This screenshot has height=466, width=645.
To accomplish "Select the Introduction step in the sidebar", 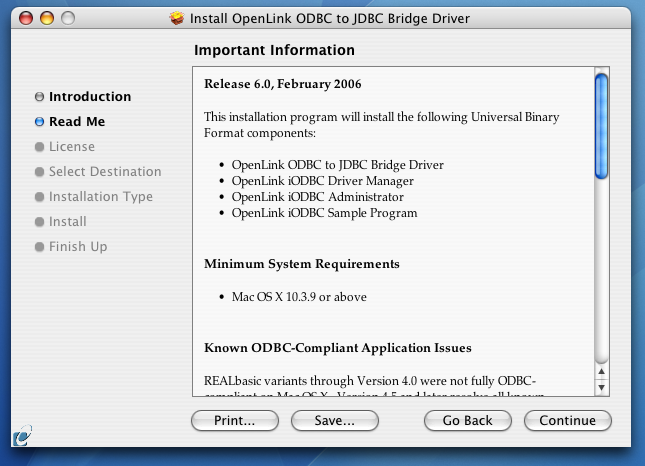I will click(90, 97).
